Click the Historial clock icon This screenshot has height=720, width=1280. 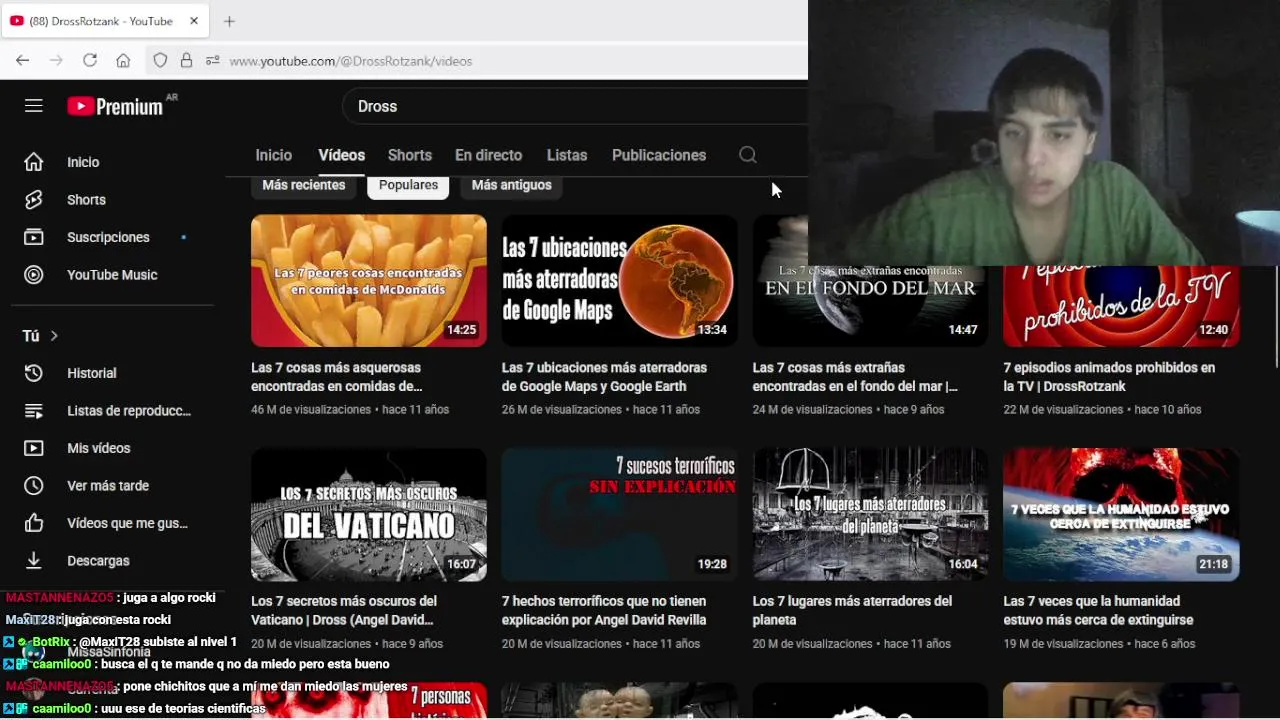tap(34, 373)
